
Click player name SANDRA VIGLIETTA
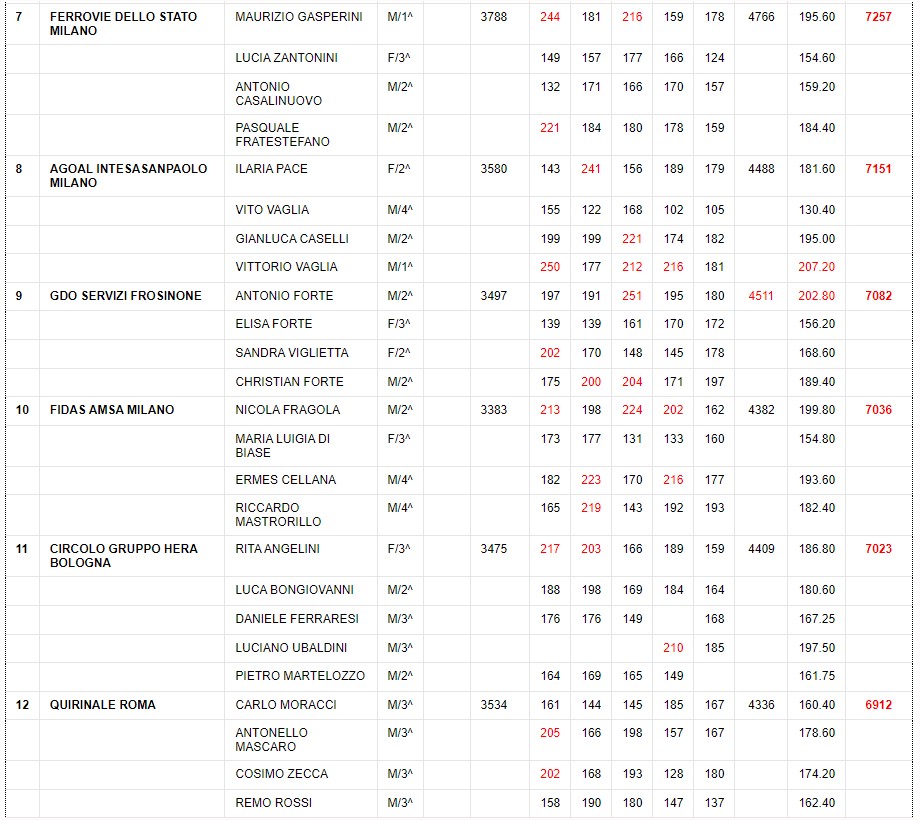(292, 353)
